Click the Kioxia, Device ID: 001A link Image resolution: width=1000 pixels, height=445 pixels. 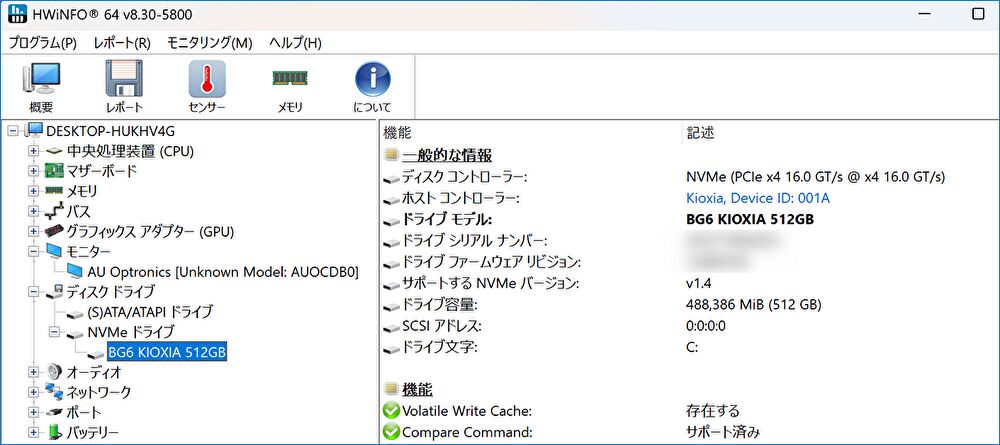point(757,198)
